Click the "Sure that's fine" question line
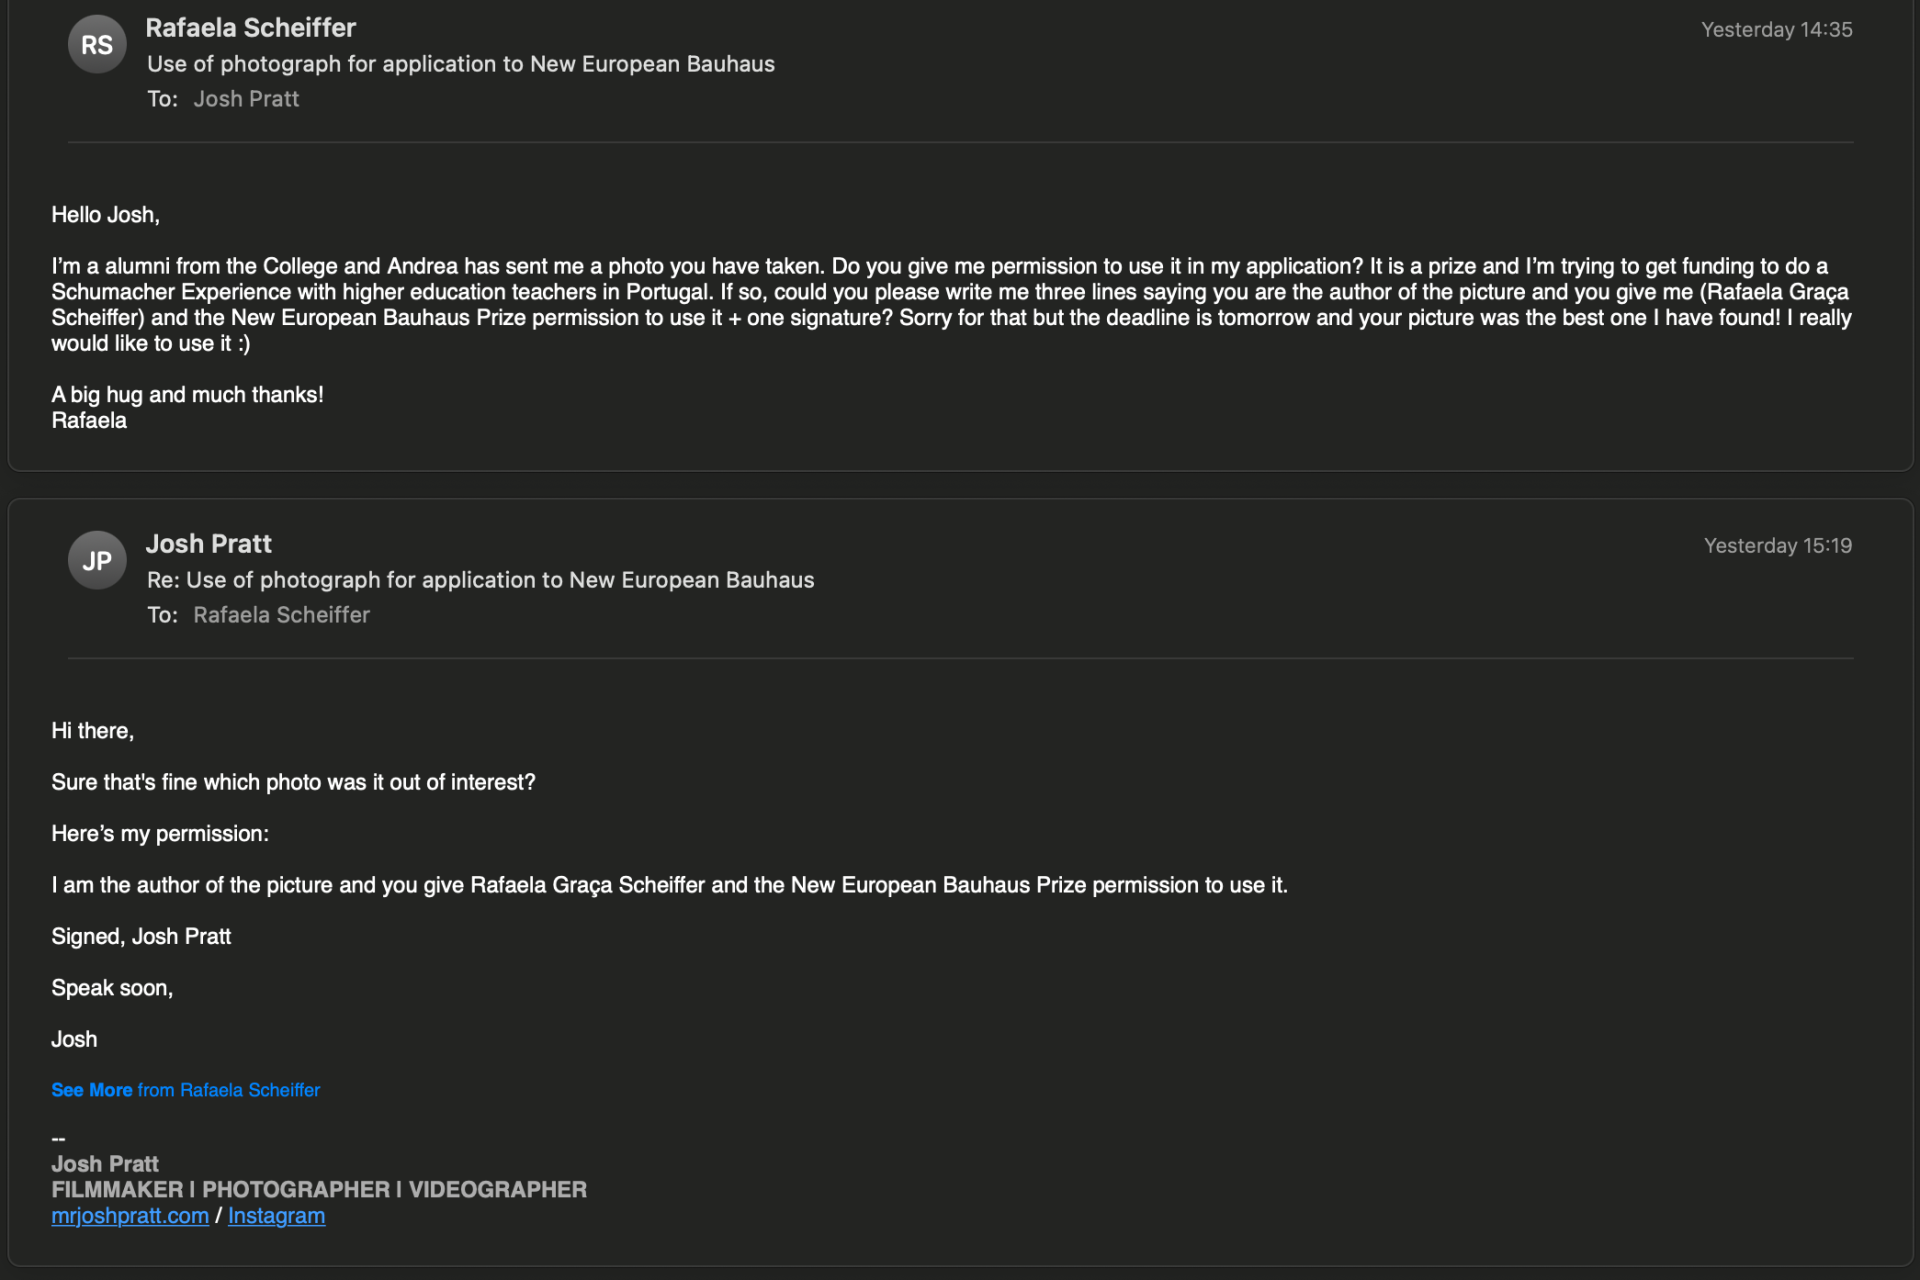This screenshot has height=1280, width=1920. [293, 782]
